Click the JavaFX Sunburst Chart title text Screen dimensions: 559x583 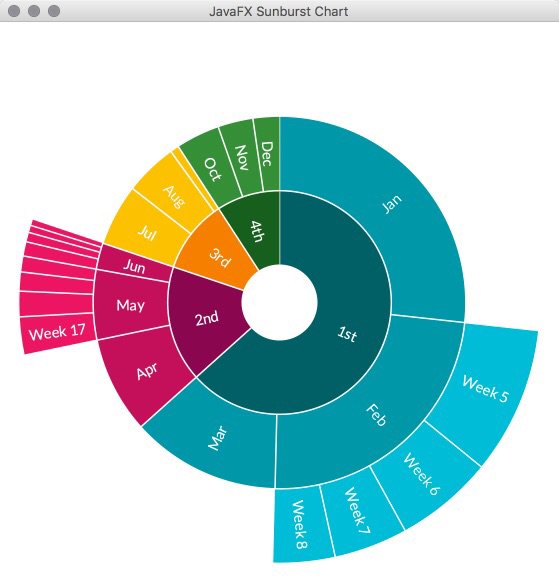click(x=279, y=12)
